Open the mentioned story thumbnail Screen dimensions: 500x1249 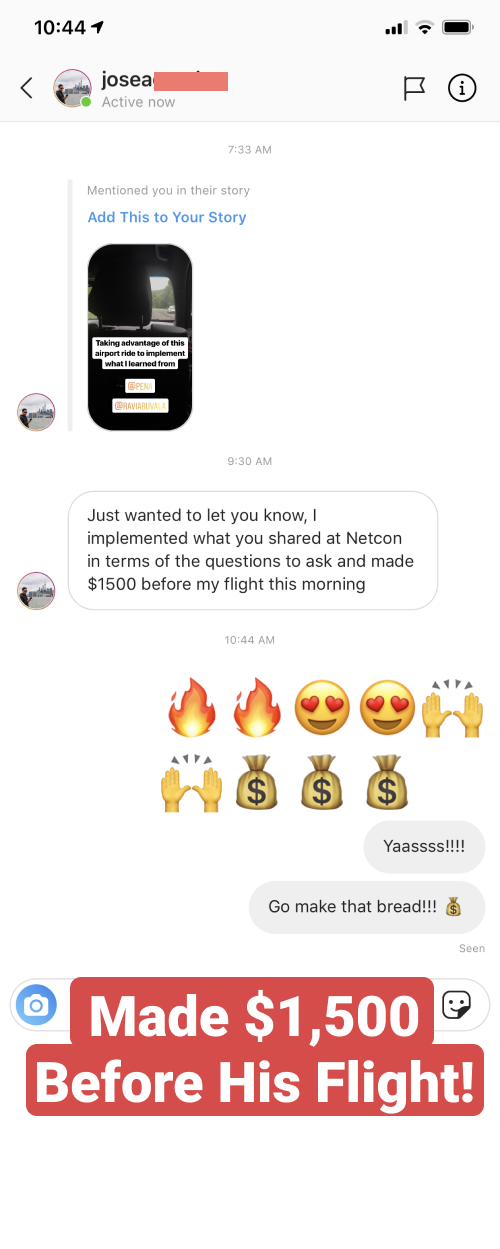coord(140,337)
